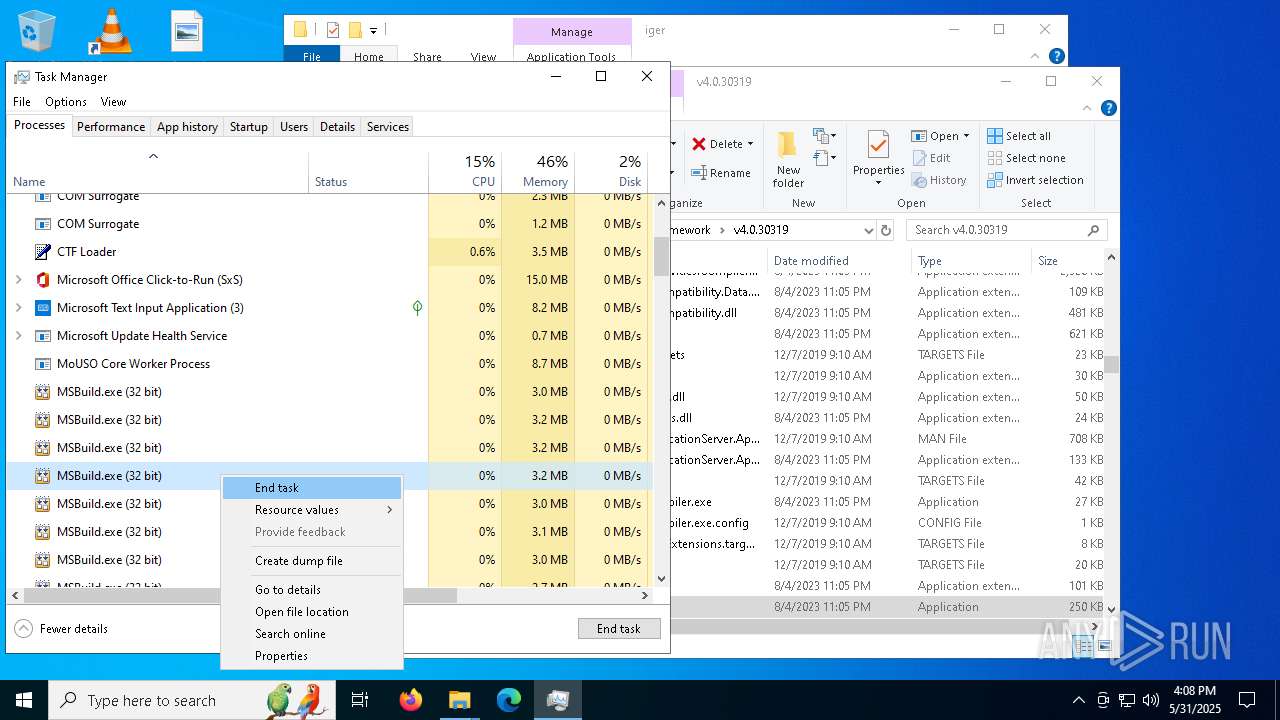1280x720 pixels.
Task: Click the CTF Loader process icon
Action: click(43, 252)
